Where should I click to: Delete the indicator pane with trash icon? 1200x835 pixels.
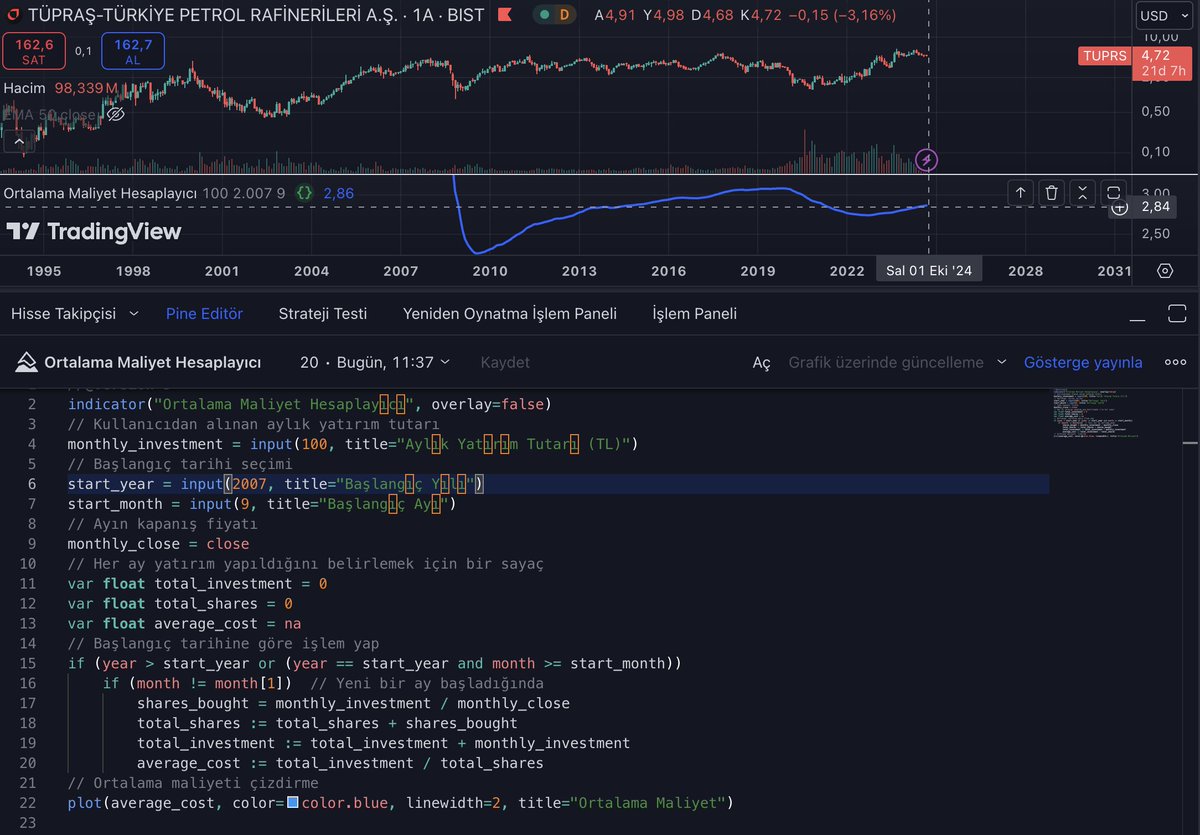(x=1051, y=193)
